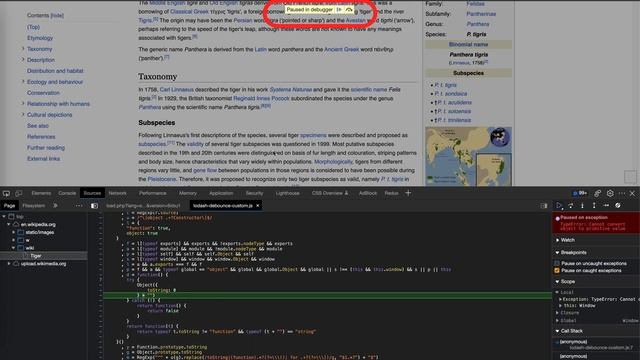Open the Memory tab
The image size is (640, 360).
pyautogui.click(x=188, y=193)
